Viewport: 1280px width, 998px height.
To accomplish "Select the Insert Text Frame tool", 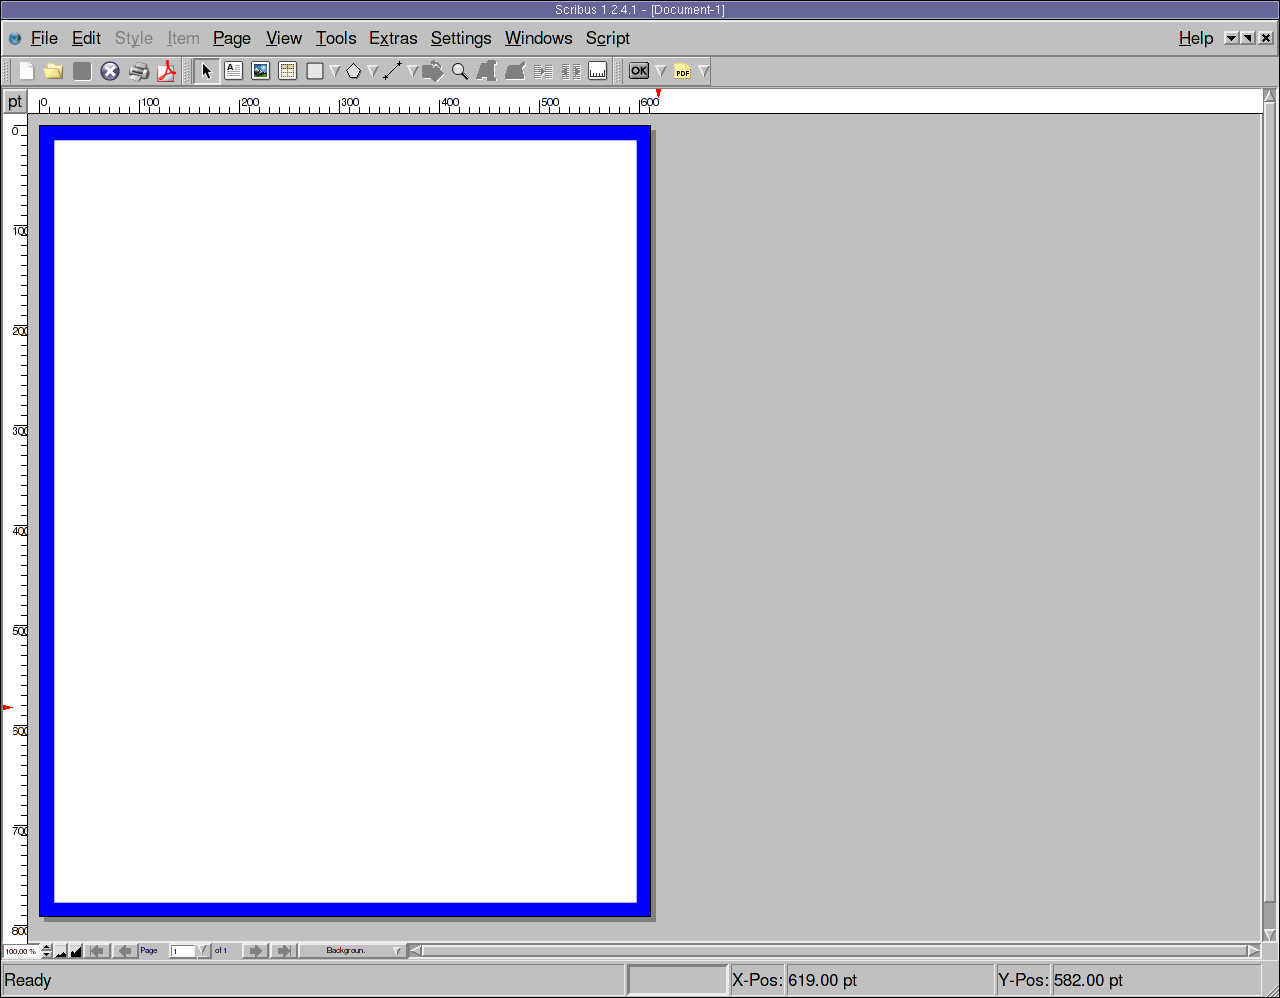I will [233, 71].
